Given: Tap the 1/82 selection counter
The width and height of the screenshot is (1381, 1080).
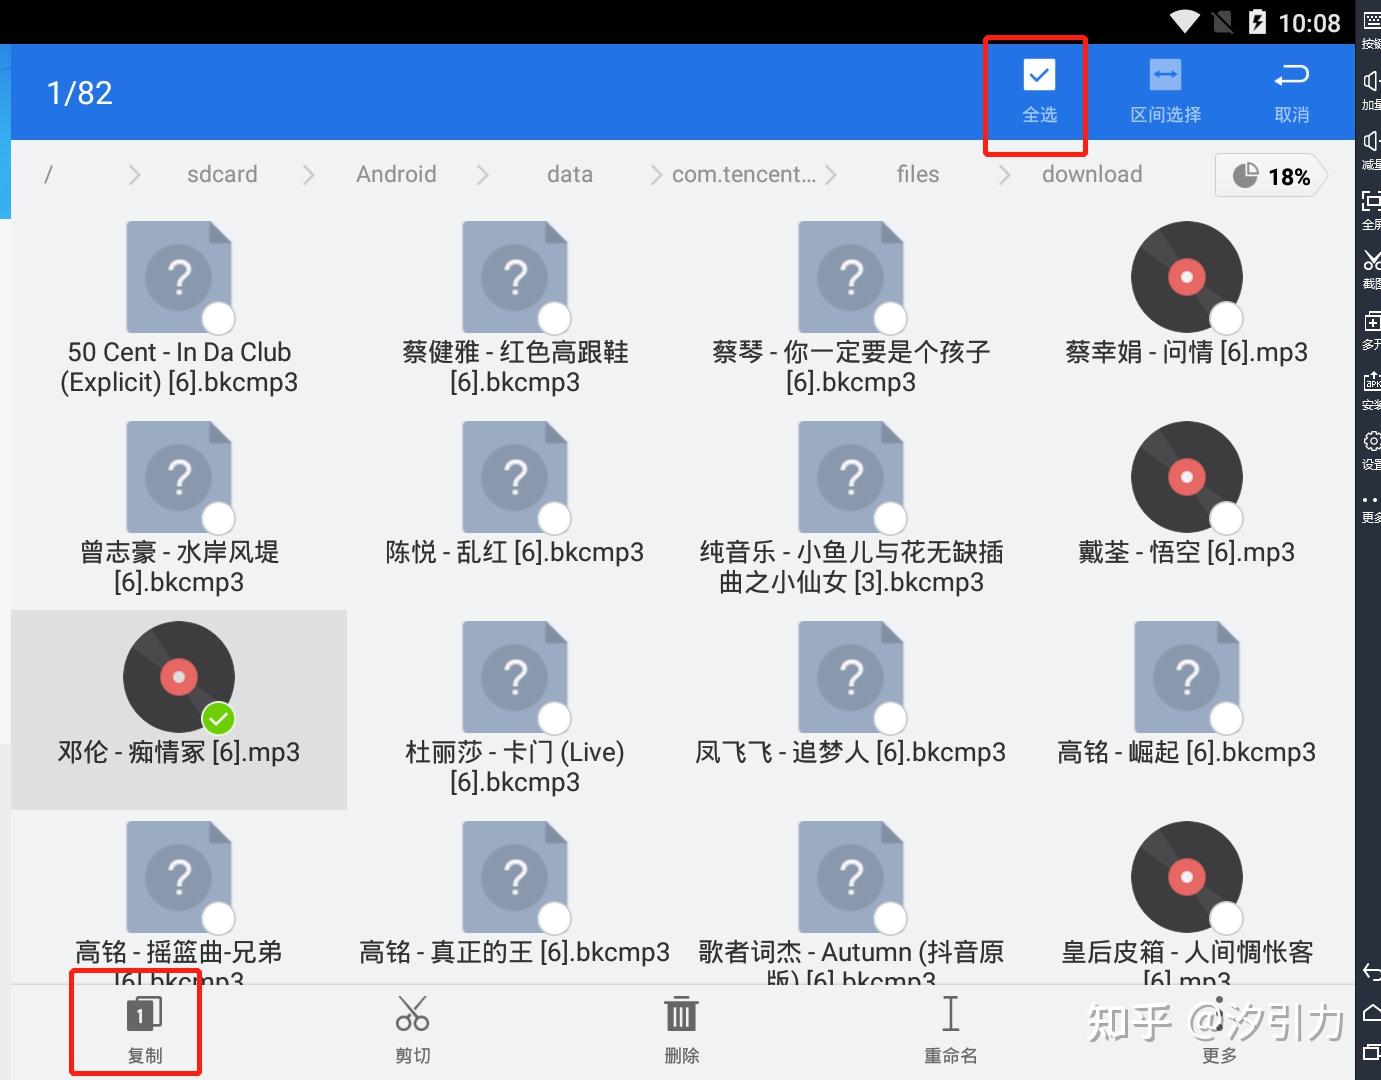Looking at the screenshot, I should point(79,93).
